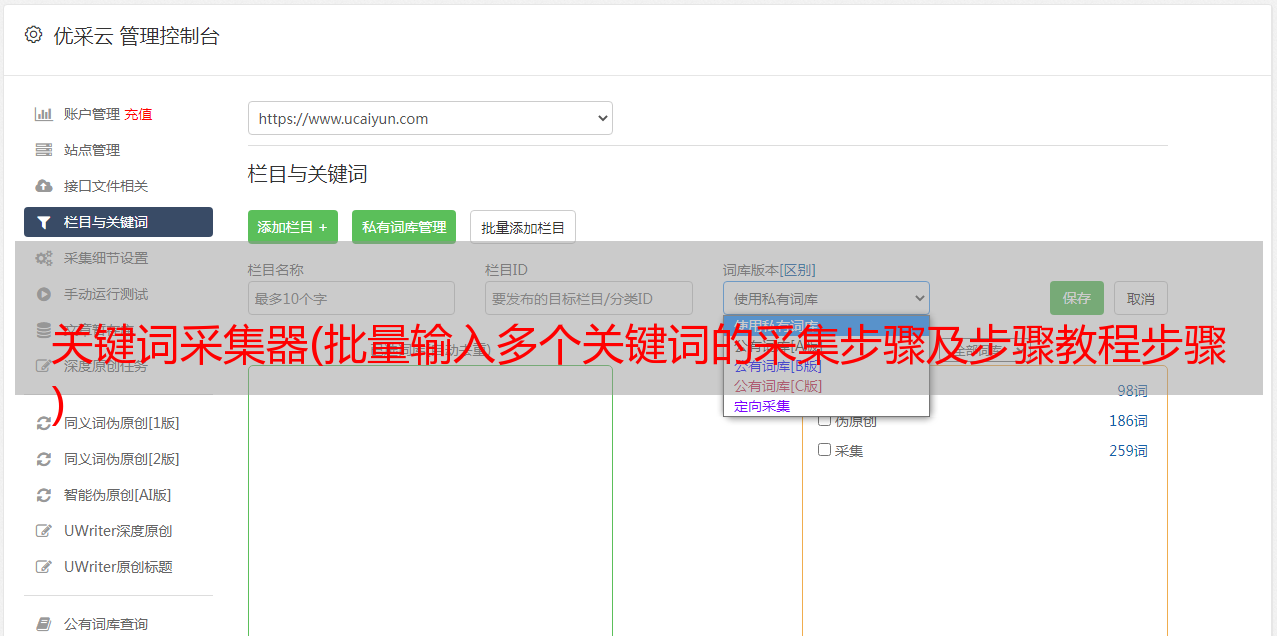Click the gear icon beside 优采云 管理控制台
The height and width of the screenshot is (636, 1277).
point(33,35)
